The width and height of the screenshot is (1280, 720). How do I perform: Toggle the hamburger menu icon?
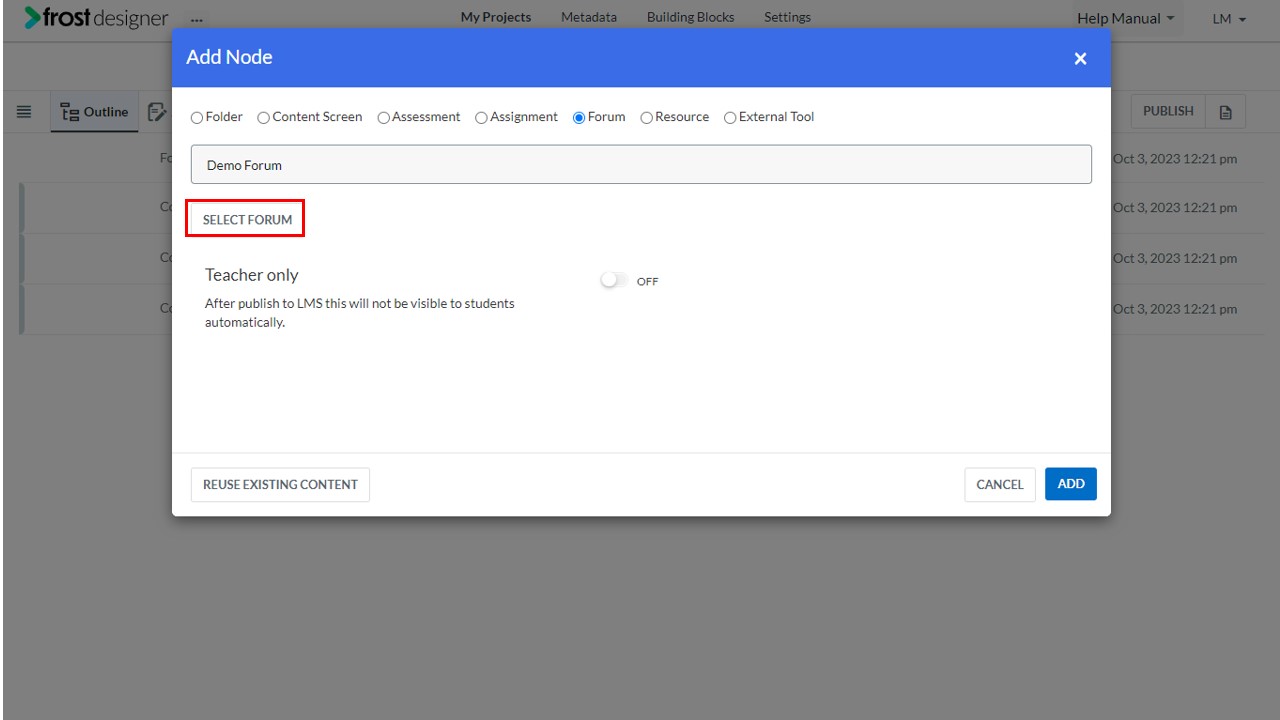[24, 112]
